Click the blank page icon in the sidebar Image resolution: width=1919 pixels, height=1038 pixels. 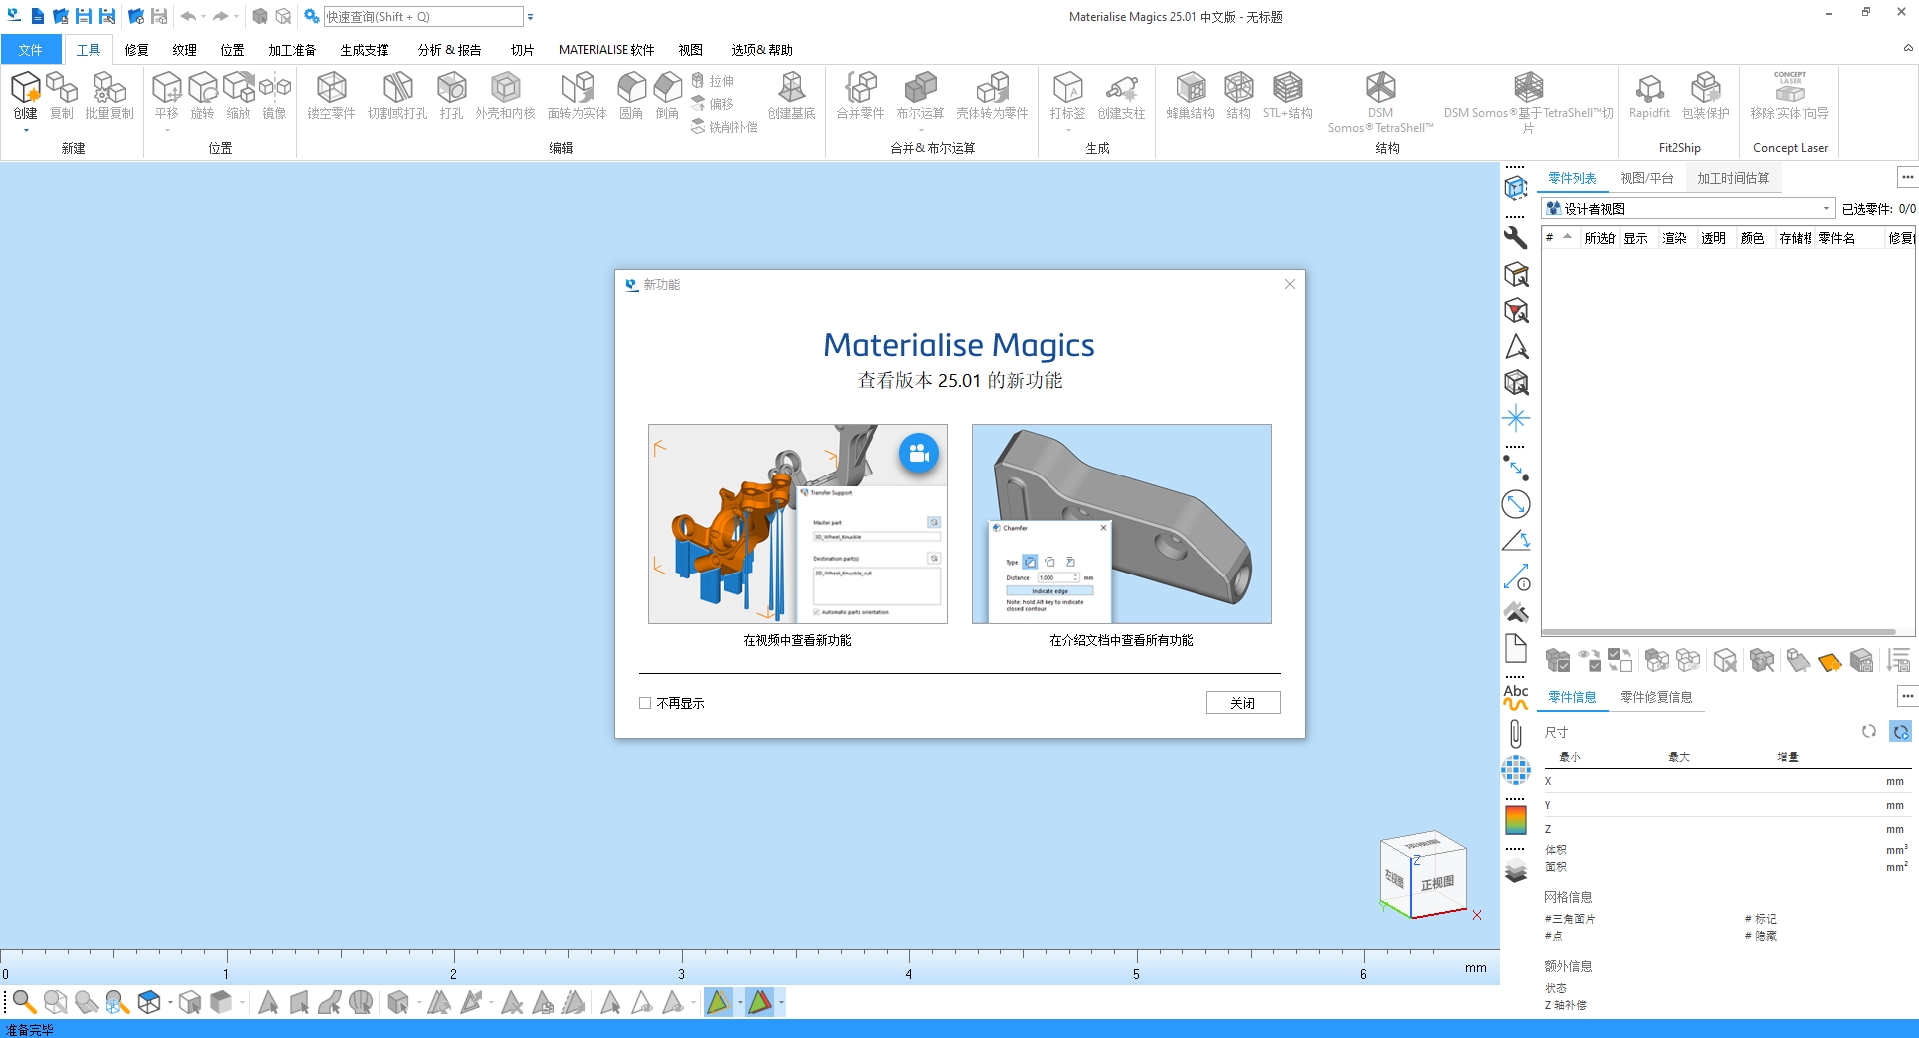point(1516,648)
